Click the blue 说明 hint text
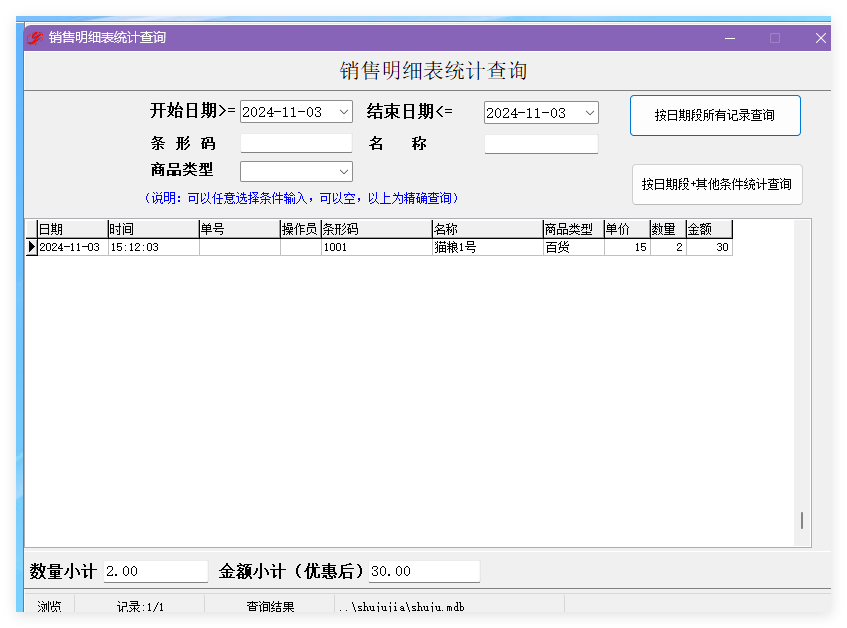This screenshot has height=628, width=847. tap(301, 198)
